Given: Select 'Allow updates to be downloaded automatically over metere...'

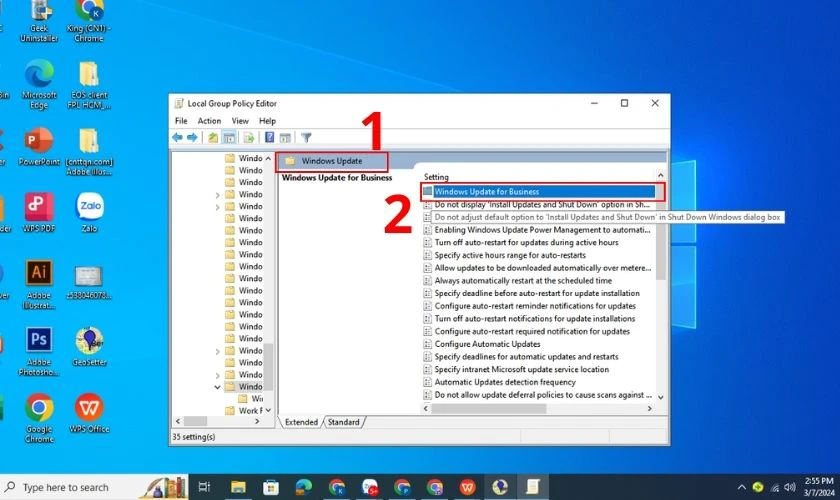Looking at the screenshot, I should click(538, 268).
